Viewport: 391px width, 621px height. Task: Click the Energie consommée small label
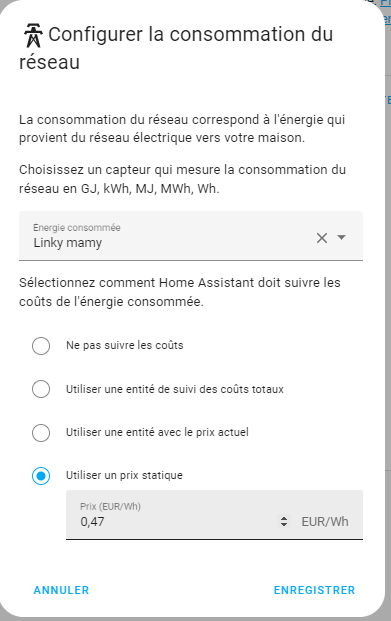coord(77,228)
